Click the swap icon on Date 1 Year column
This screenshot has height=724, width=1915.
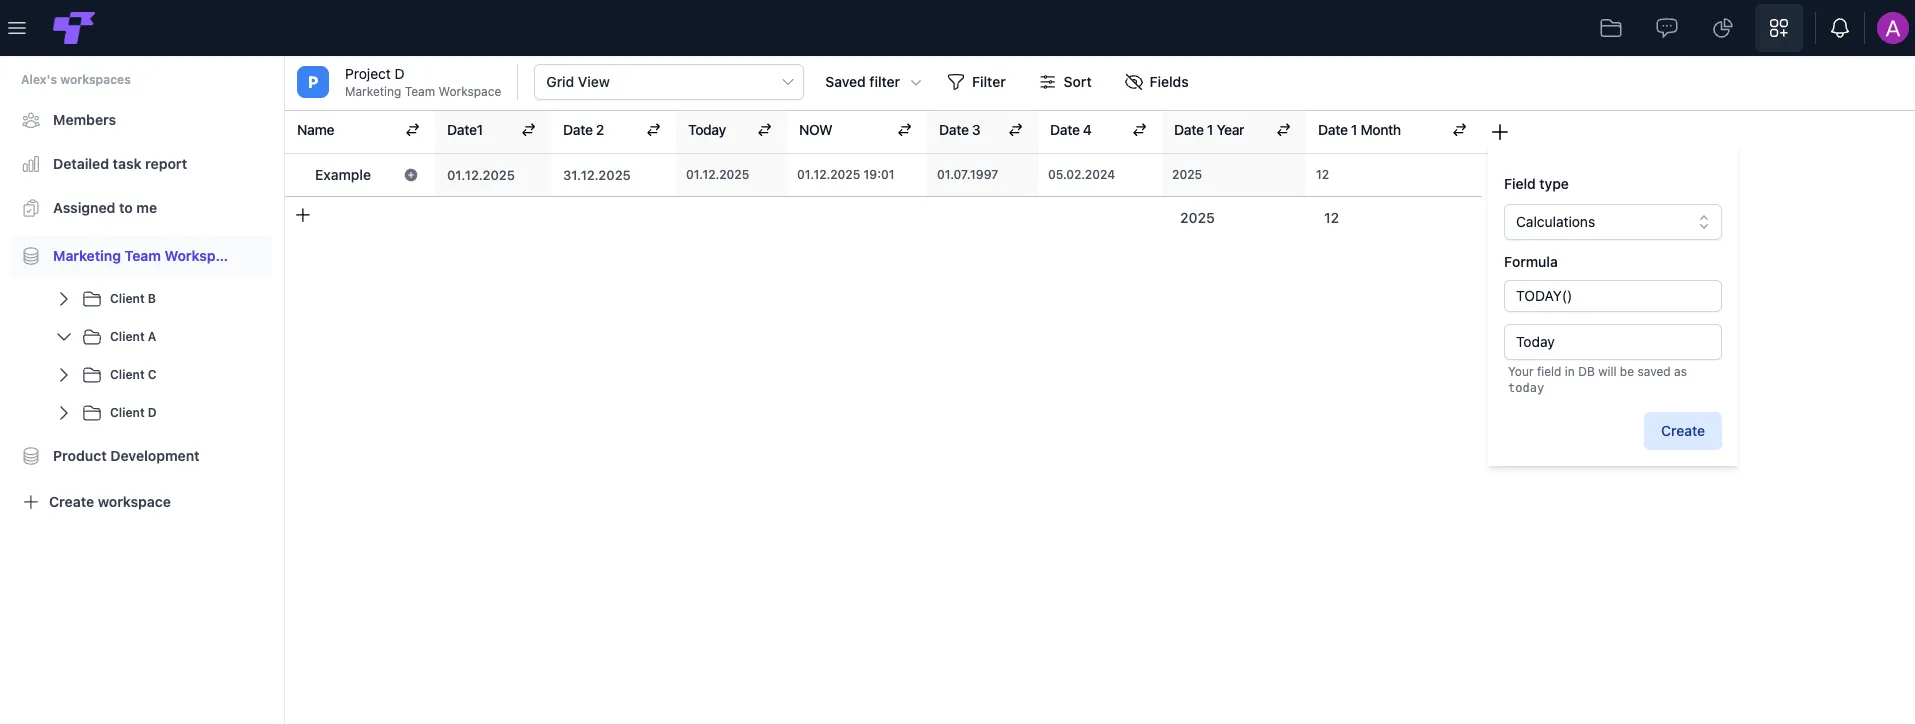[1284, 130]
